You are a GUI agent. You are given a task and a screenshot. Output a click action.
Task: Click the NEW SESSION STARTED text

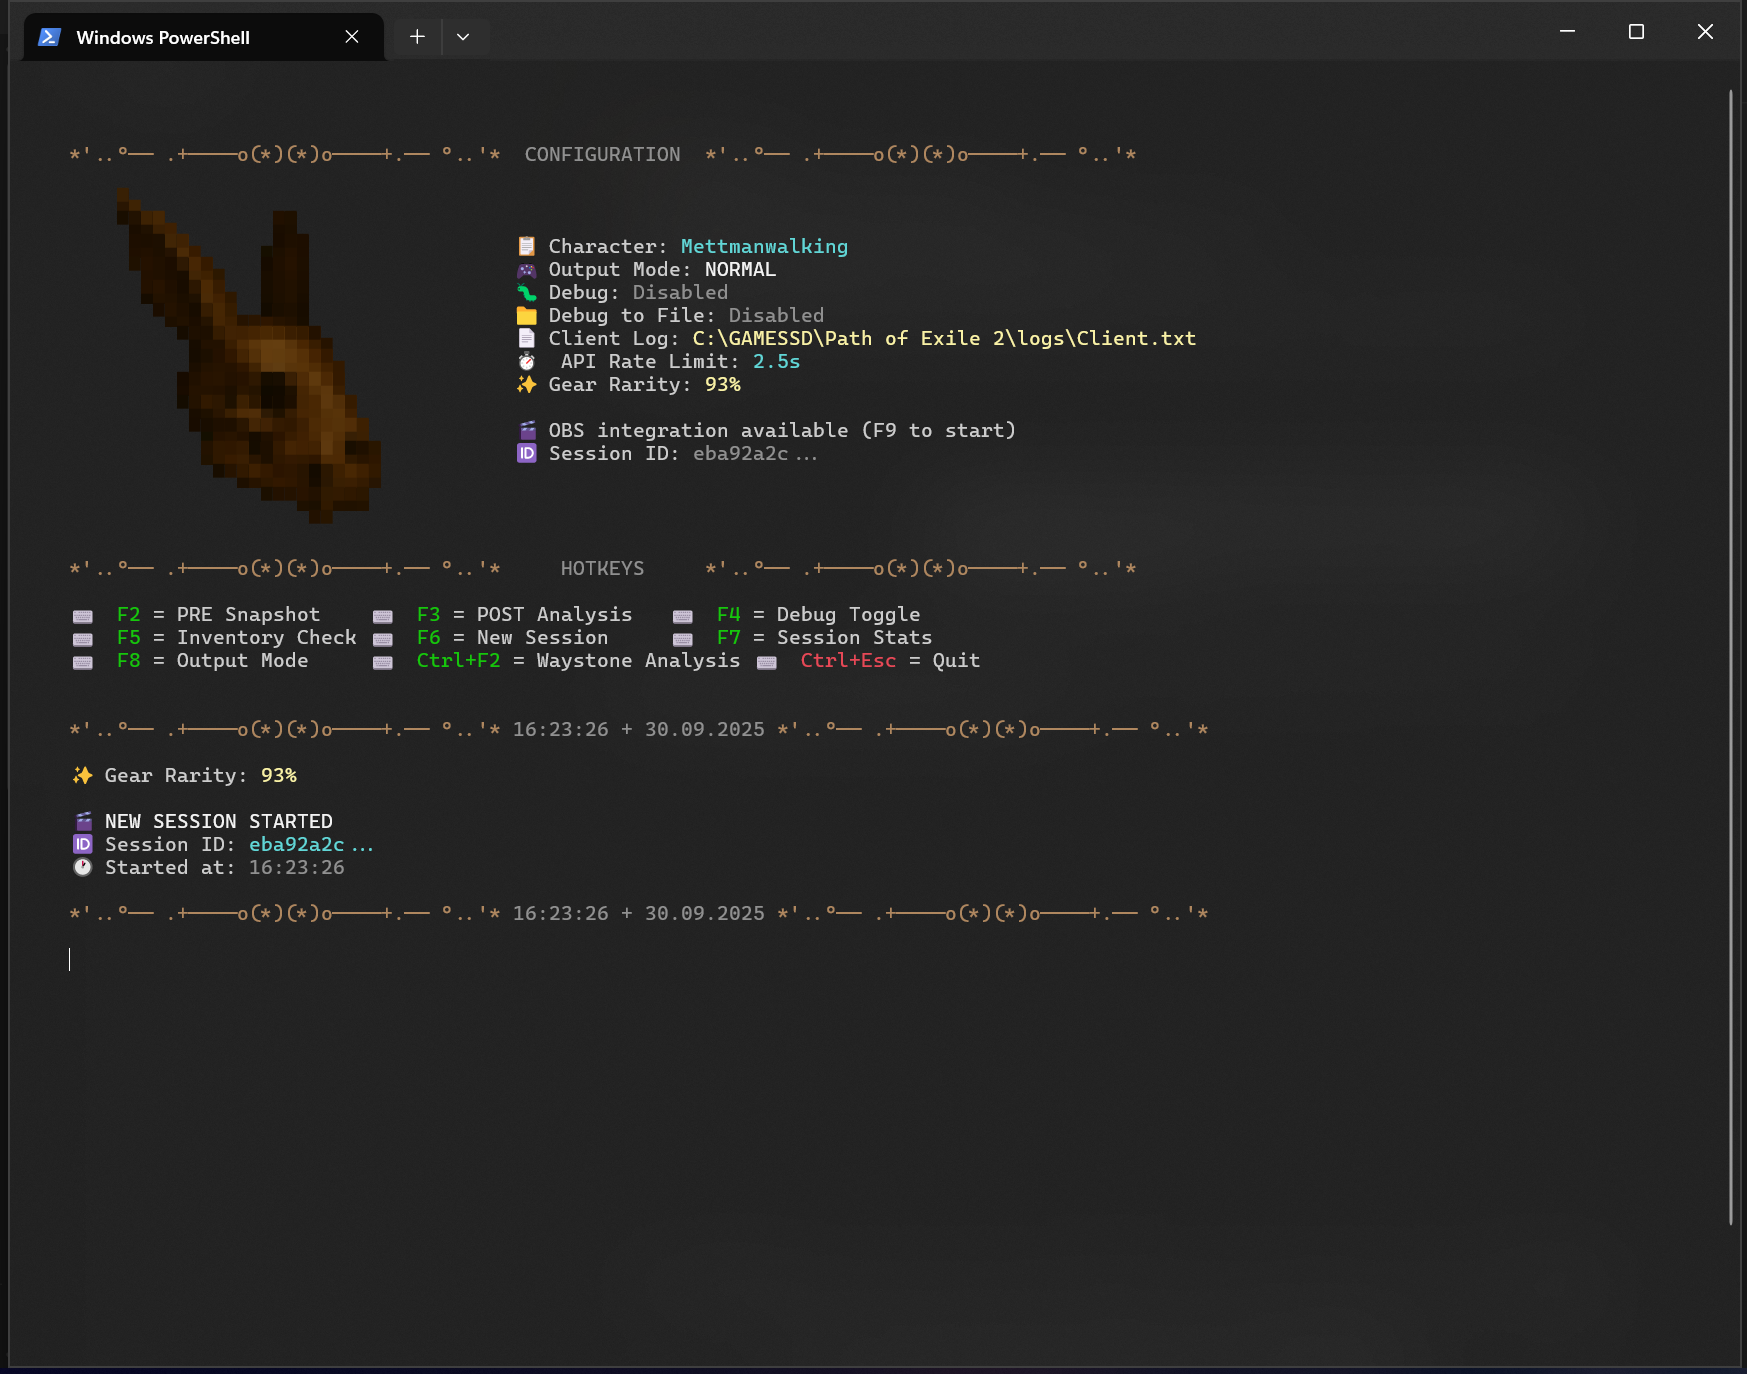[x=218, y=821]
